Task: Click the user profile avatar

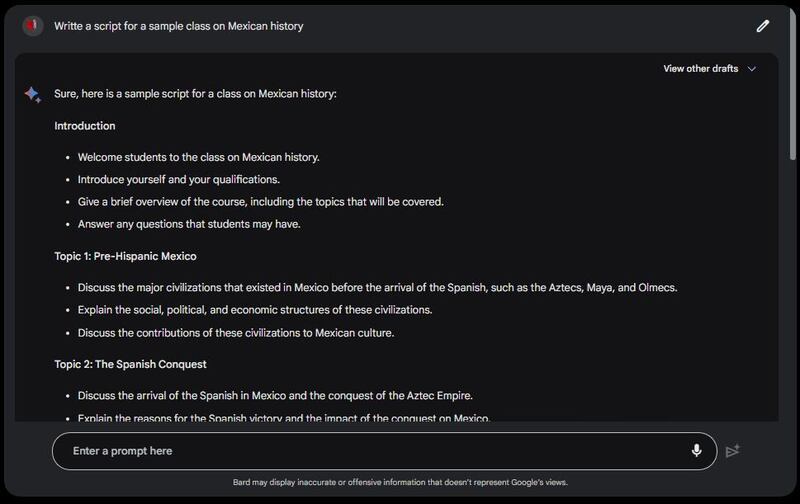Action: coord(33,26)
